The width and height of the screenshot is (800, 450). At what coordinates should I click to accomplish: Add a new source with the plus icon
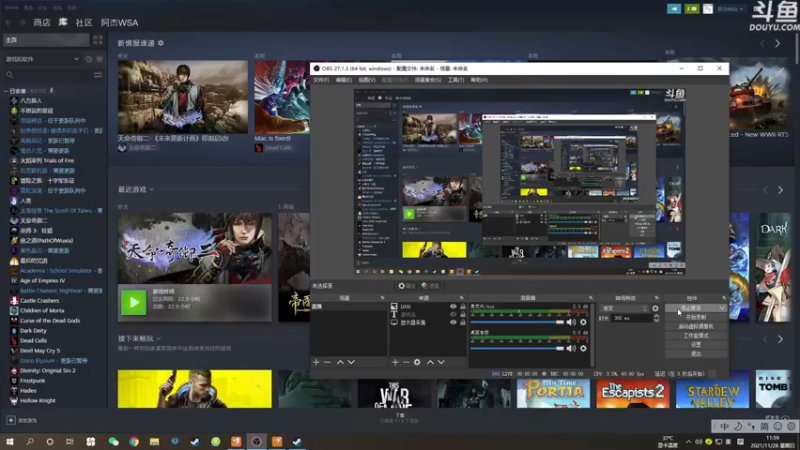tap(395, 362)
